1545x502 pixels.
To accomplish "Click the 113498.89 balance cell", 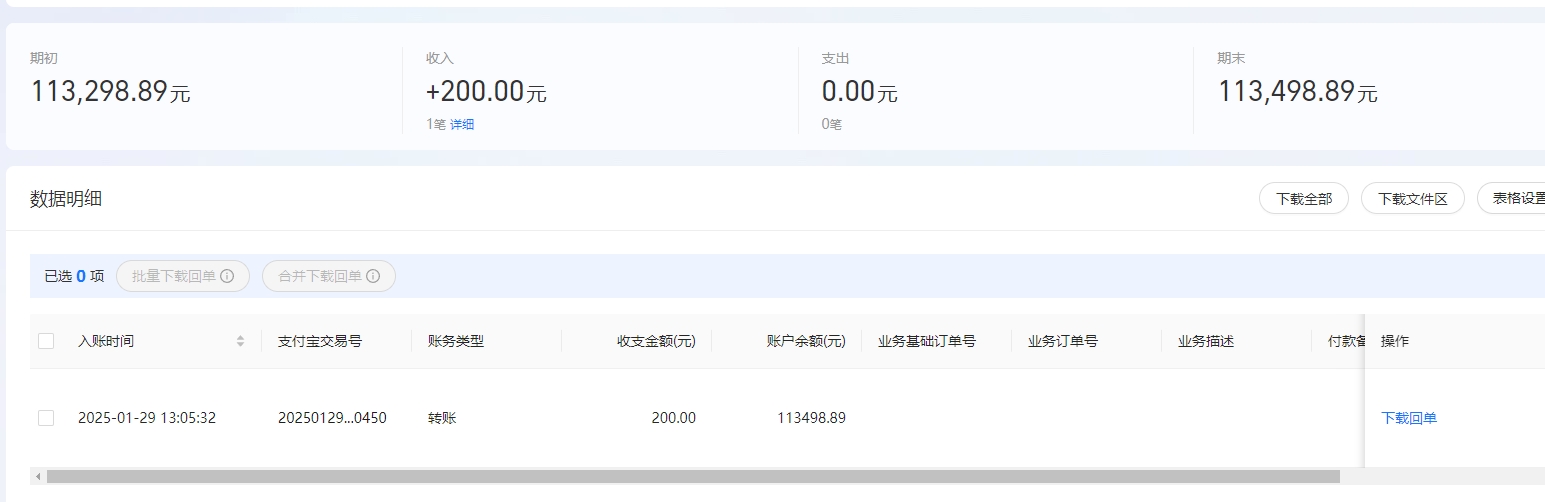I will click(811, 418).
